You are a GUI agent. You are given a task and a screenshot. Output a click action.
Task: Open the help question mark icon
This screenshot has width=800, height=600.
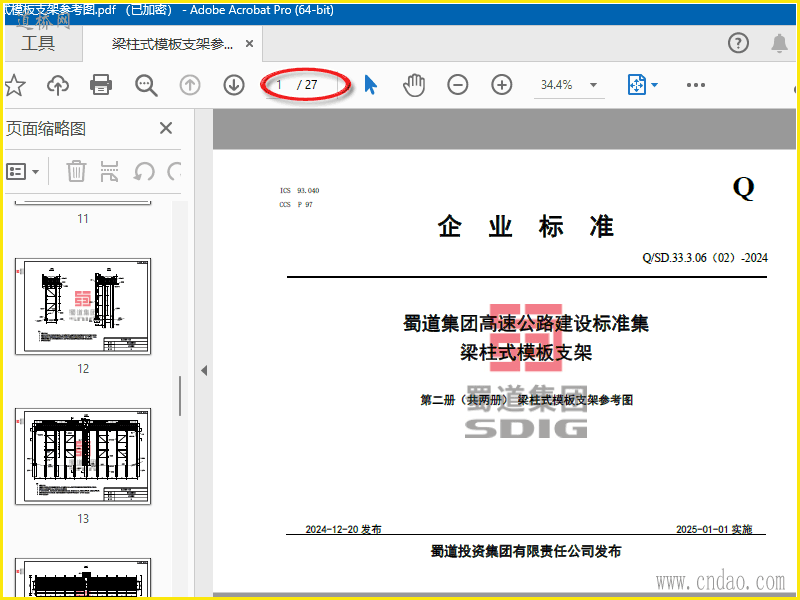point(738,43)
